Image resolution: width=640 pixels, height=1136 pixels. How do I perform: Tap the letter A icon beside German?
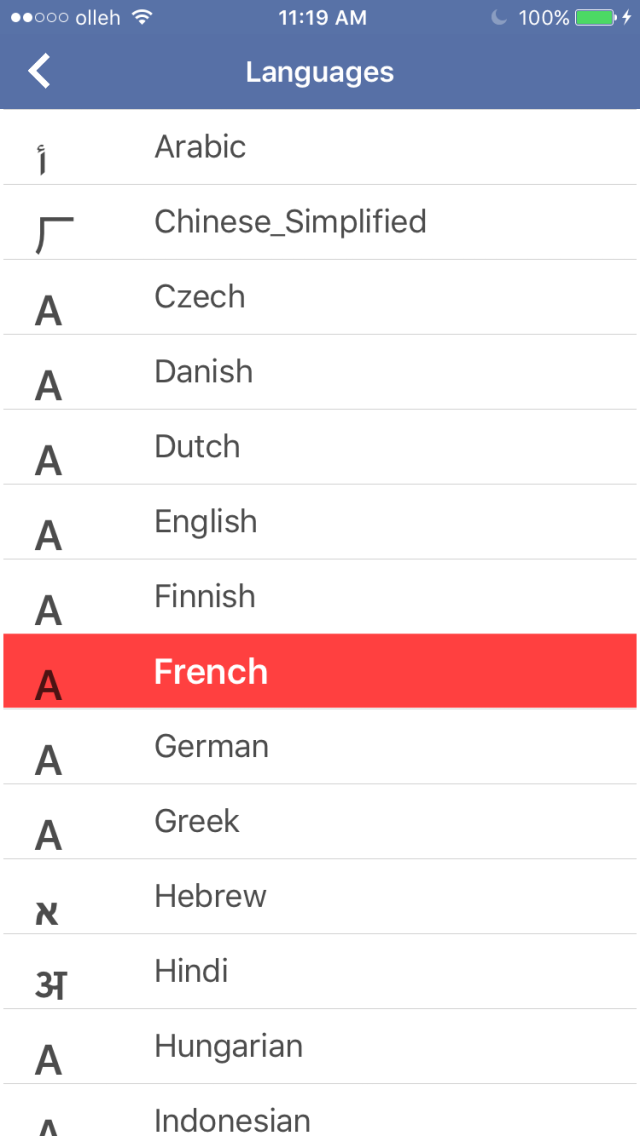[48, 761]
